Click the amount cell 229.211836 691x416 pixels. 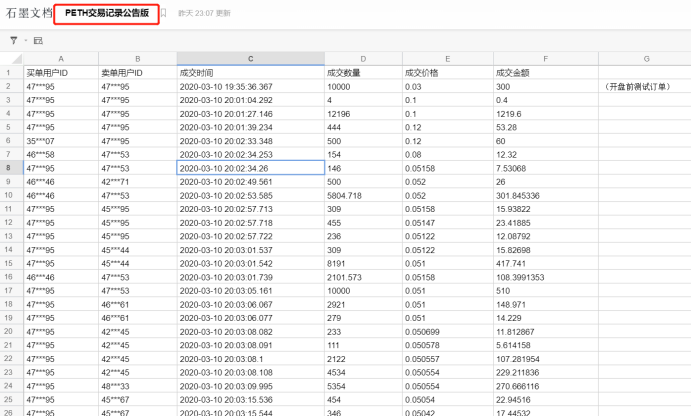[x=546, y=372]
